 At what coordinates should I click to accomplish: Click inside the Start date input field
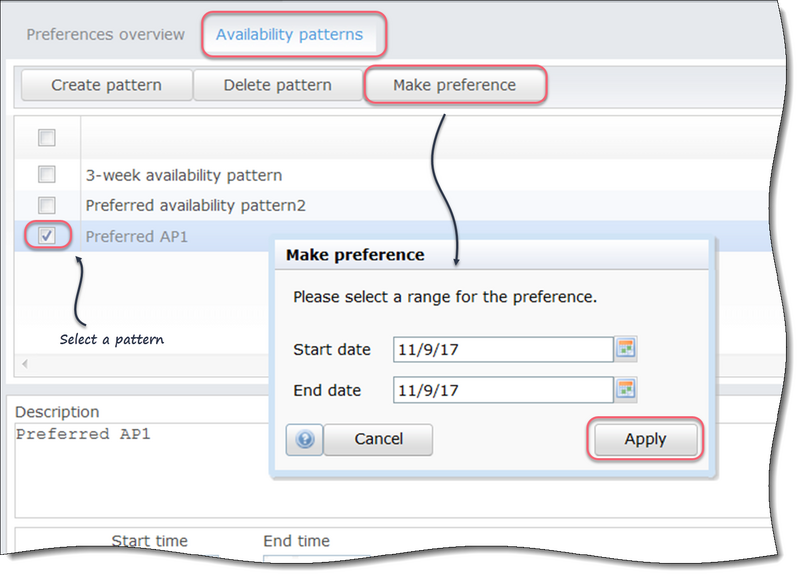point(500,349)
